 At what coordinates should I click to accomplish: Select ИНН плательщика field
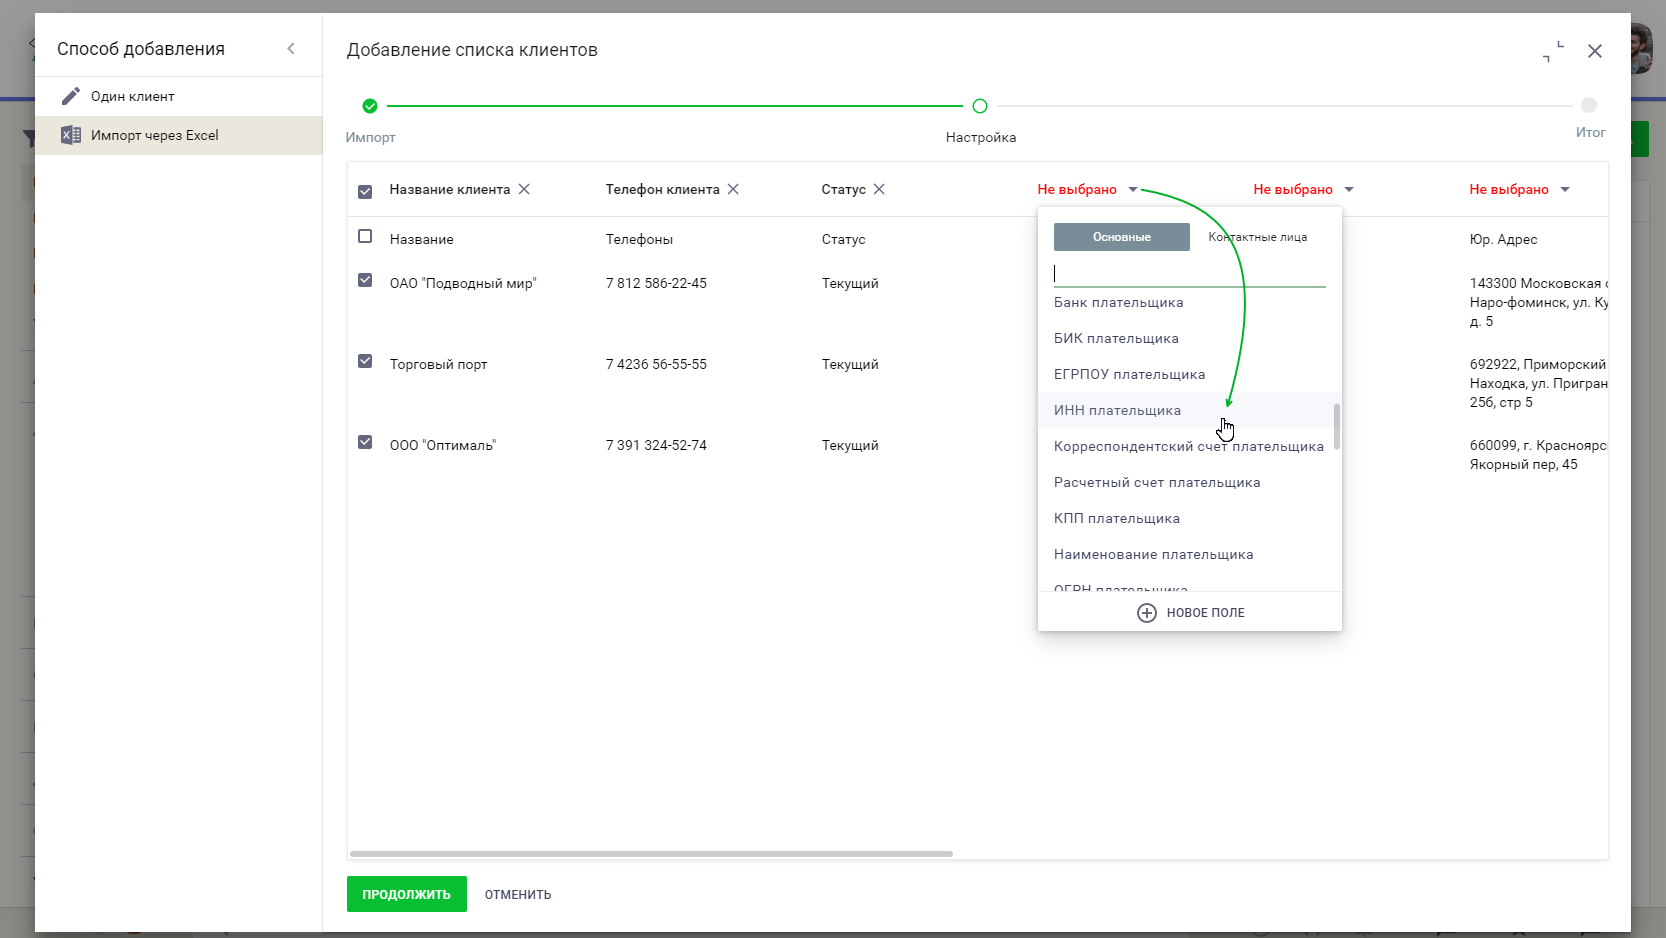pyautogui.click(x=1189, y=410)
